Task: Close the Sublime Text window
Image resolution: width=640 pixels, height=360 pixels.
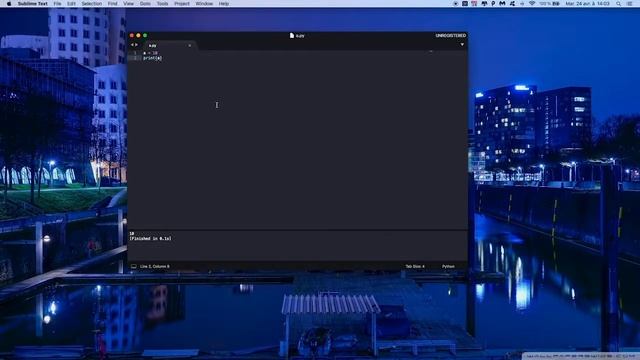Action: point(132,36)
